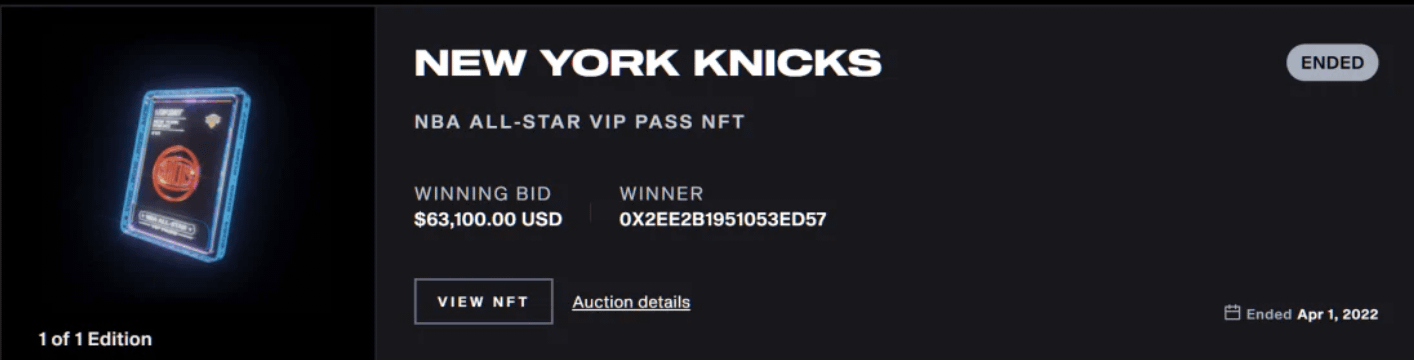Click the VIEW NFT button
This screenshot has width=1414, height=360.
click(x=483, y=301)
